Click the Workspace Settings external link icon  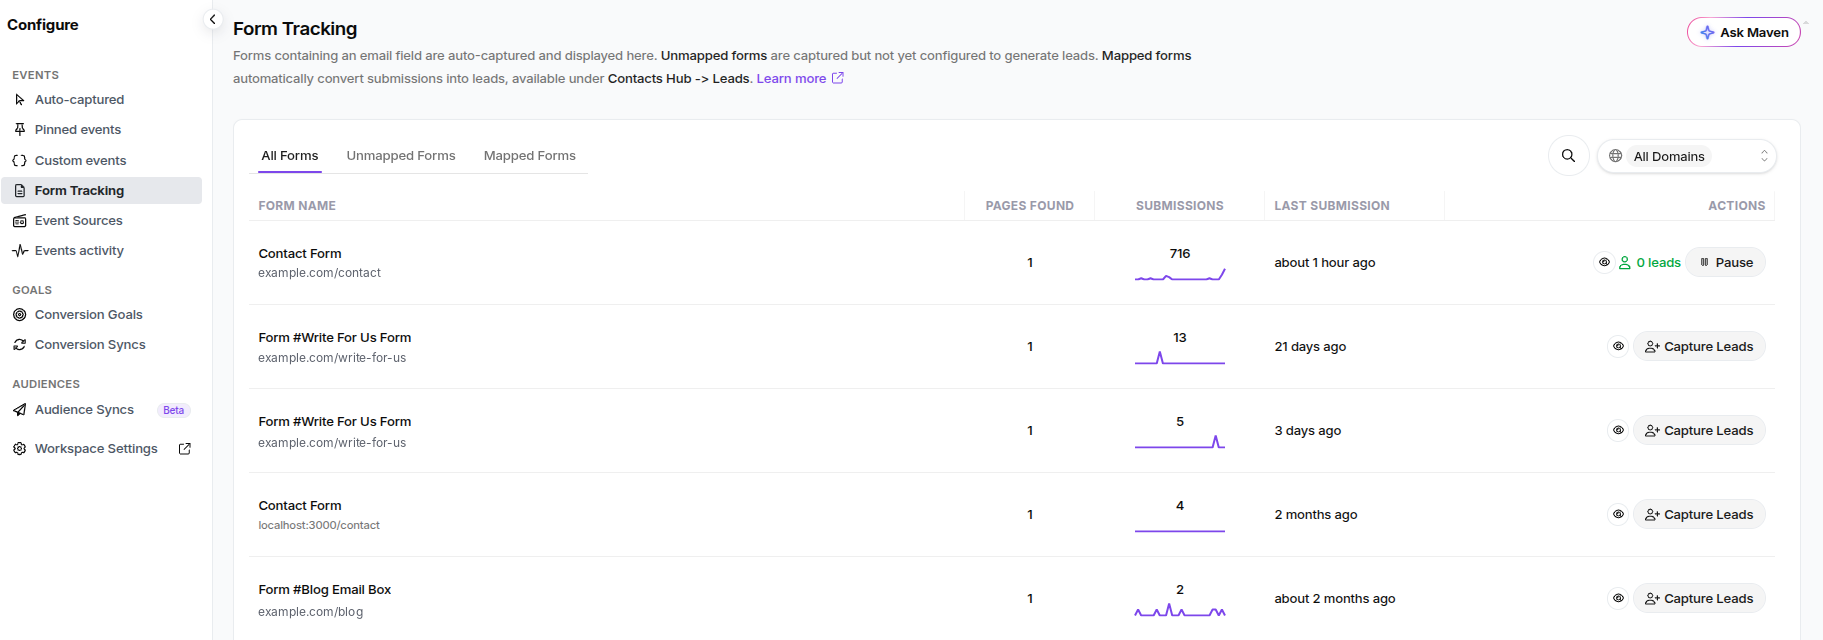[x=185, y=449]
